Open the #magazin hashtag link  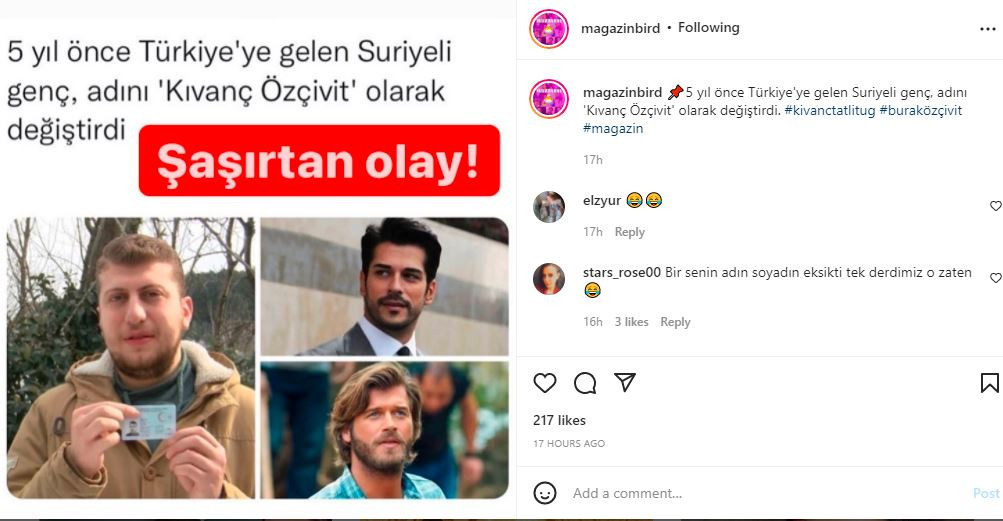coord(613,128)
